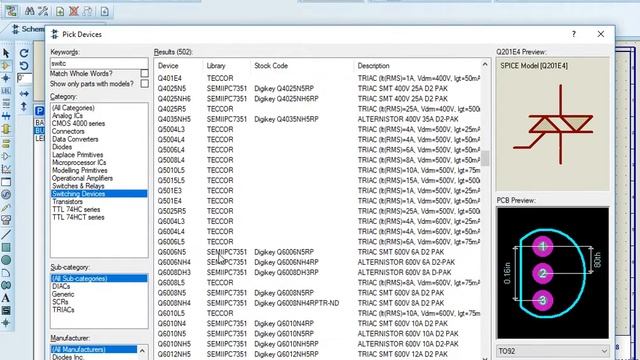
Task: Pick the Buses mode tool
Action: point(6,116)
